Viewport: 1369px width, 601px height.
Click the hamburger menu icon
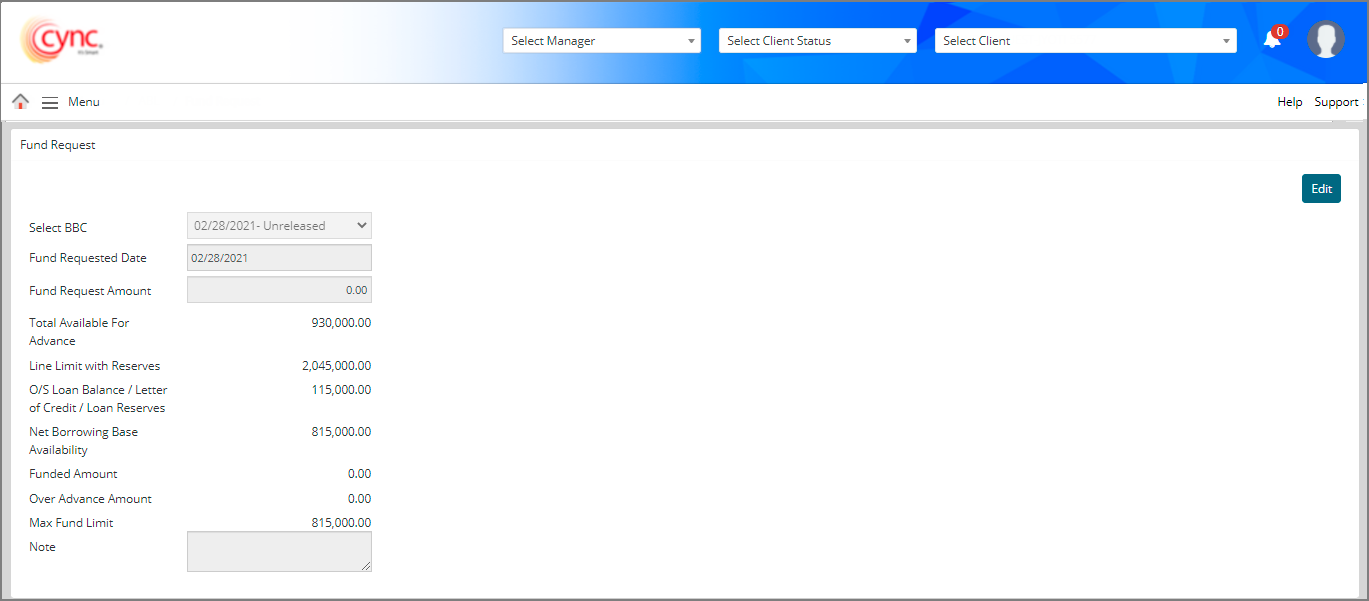coord(50,102)
